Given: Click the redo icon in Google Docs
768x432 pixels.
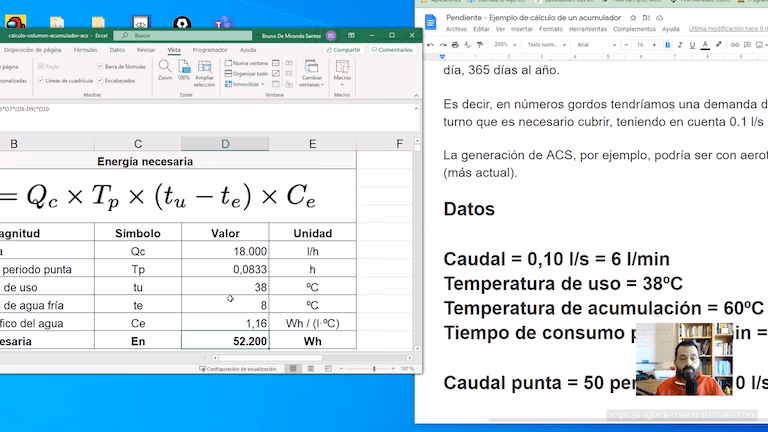Looking at the screenshot, I should click(x=443, y=45).
